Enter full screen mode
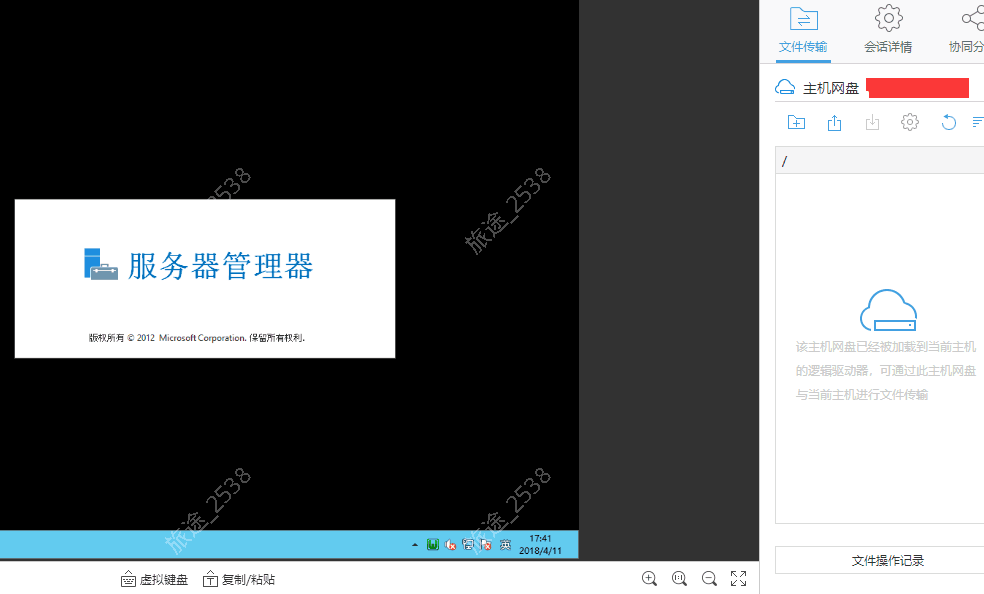This screenshot has width=984, height=594. 739,578
